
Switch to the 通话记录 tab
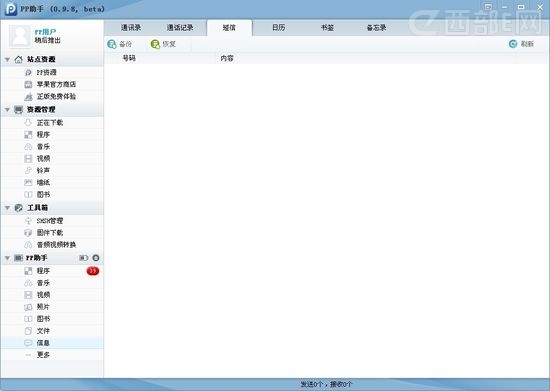click(x=180, y=27)
